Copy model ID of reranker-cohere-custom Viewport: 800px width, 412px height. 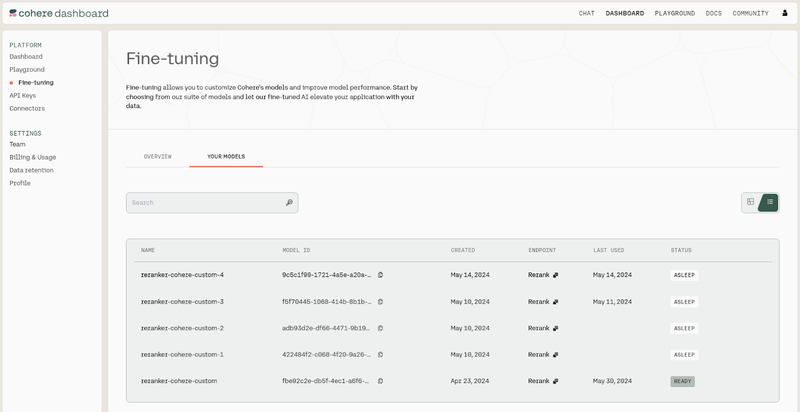tap(380, 381)
